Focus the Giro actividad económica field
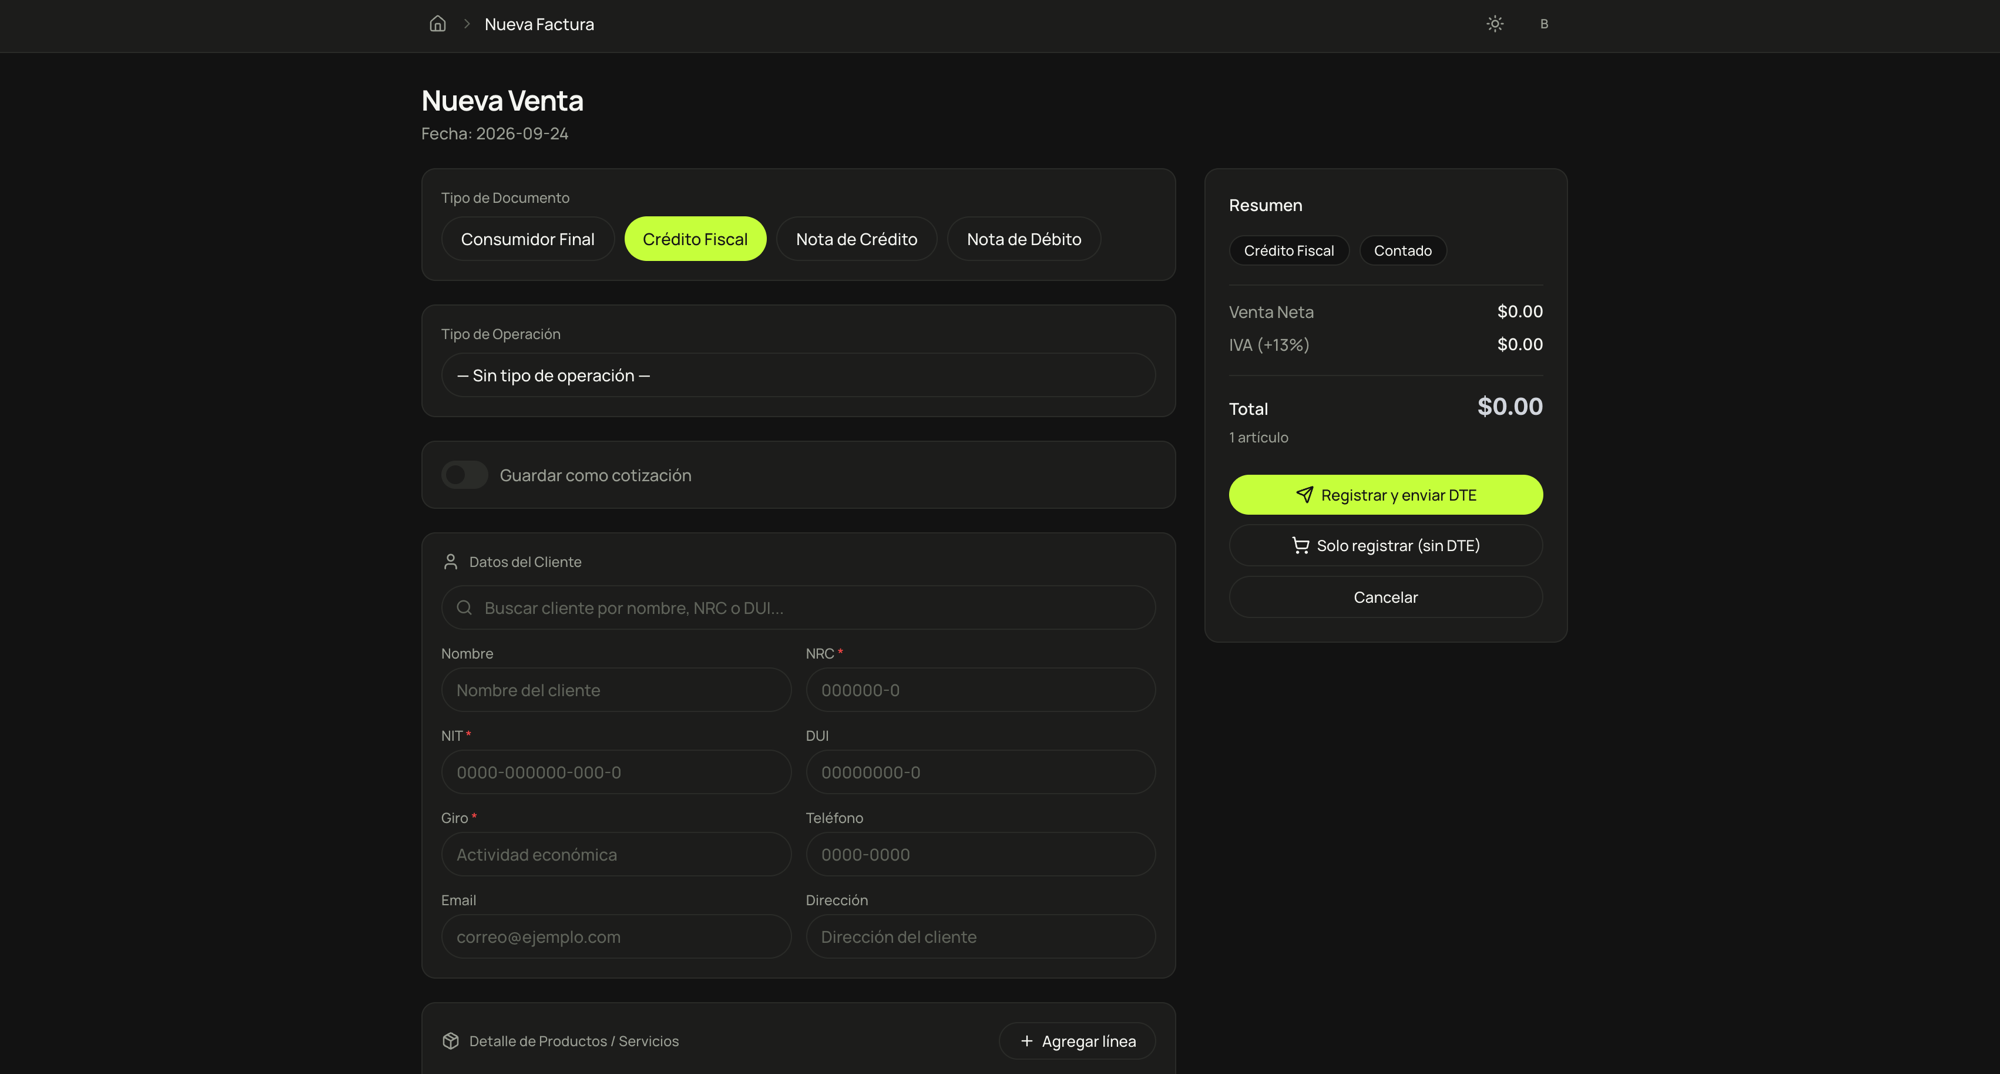This screenshot has height=1074, width=2000. [x=616, y=854]
